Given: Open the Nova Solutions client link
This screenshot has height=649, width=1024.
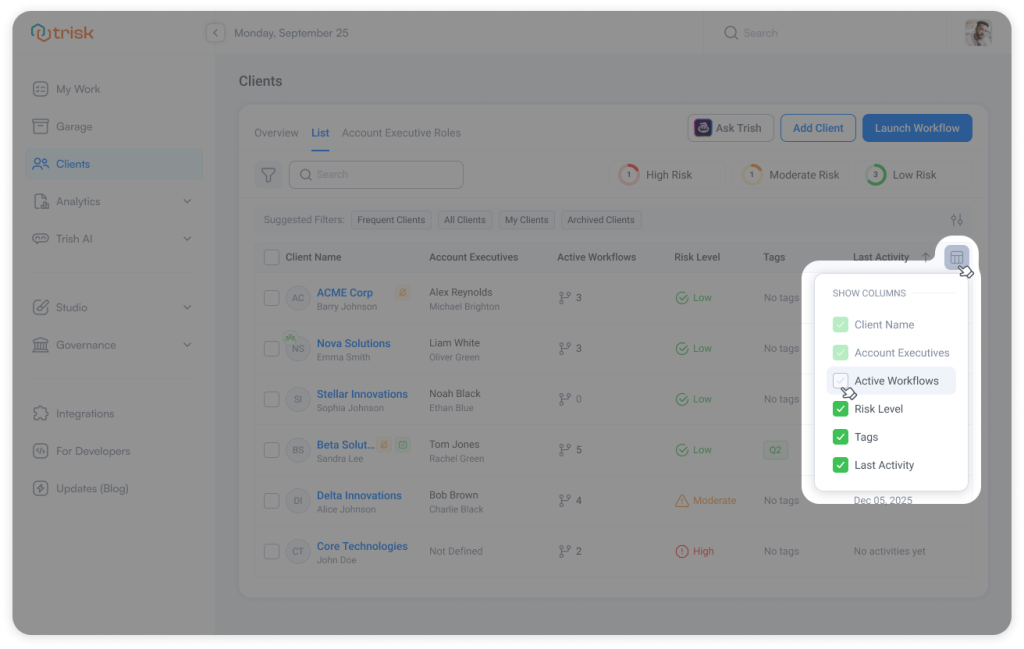Looking at the screenshot, I should click(354, 343).
